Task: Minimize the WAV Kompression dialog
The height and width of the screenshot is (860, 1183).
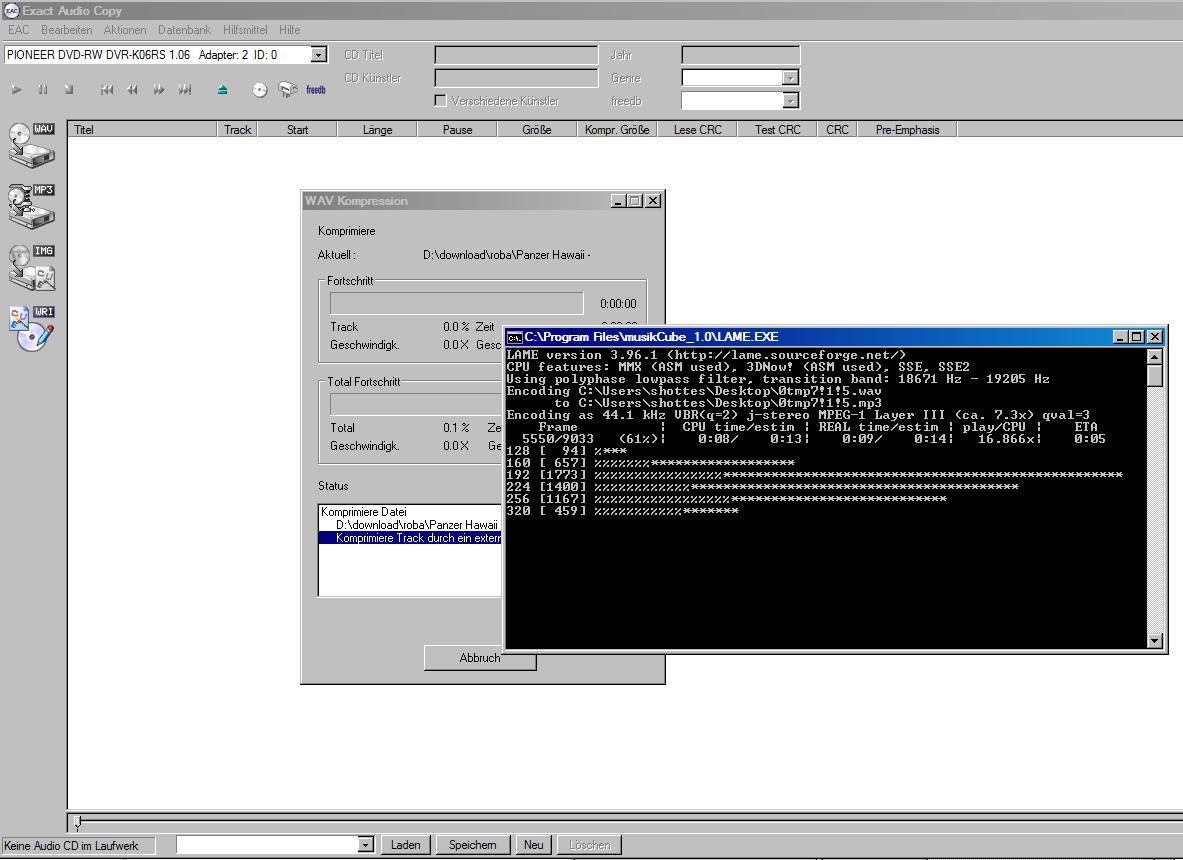Action: 619,201
